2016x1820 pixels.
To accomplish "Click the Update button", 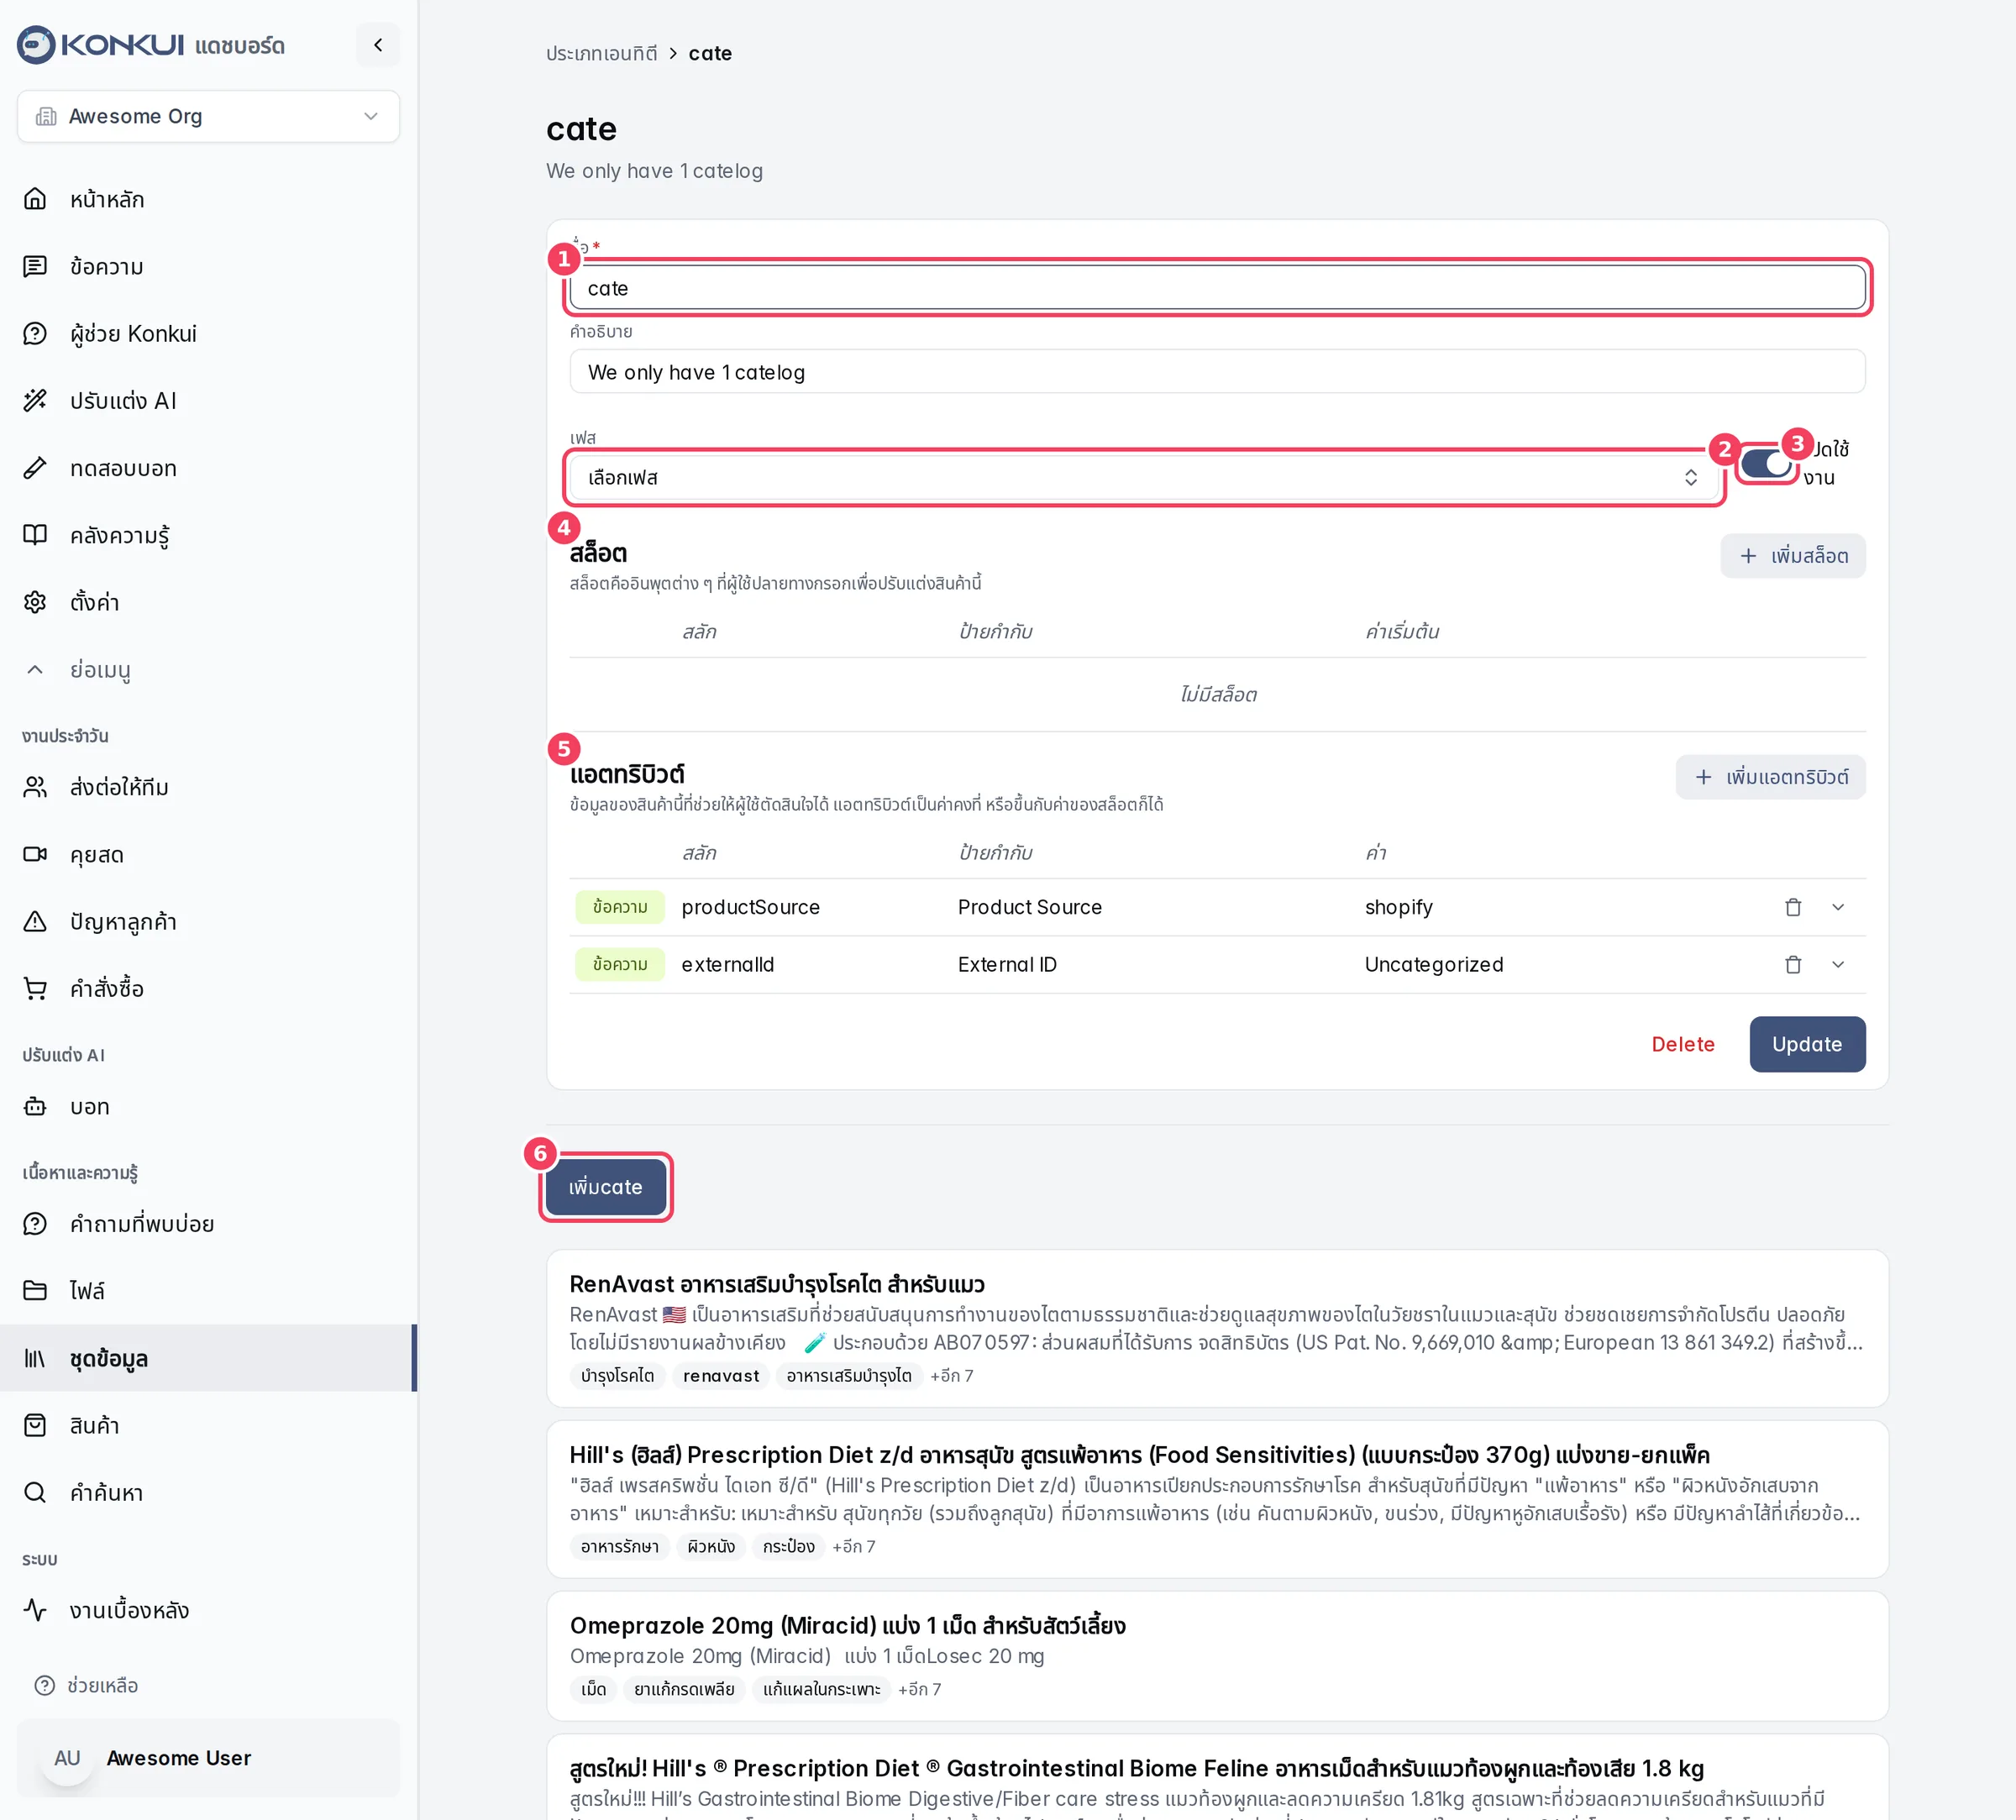I will 1807,1044.
